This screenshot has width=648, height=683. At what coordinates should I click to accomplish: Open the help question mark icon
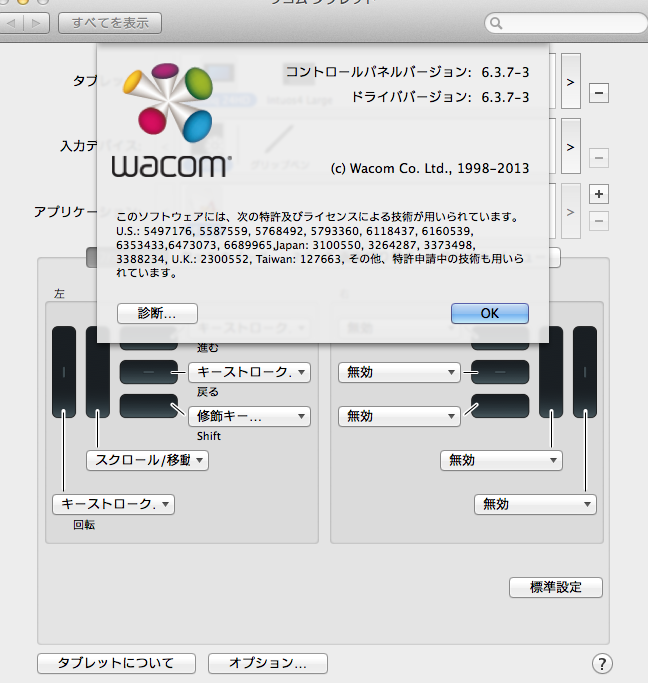[602, 664]
